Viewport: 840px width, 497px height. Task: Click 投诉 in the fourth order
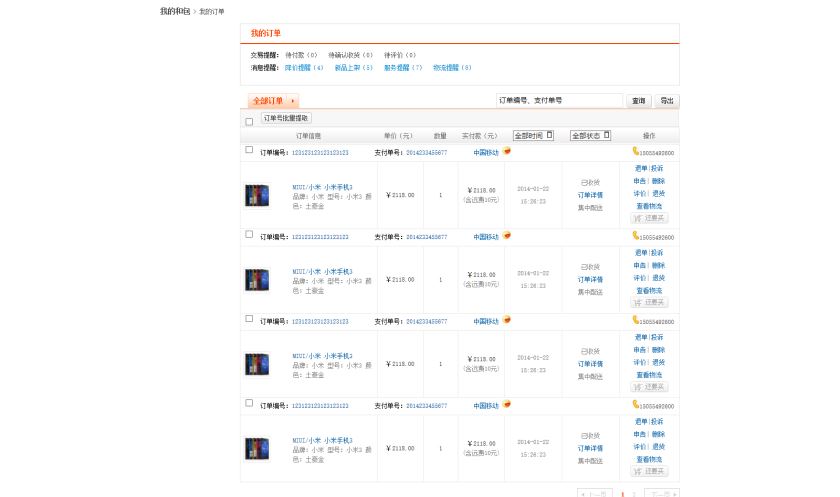(x=657, y=421)
